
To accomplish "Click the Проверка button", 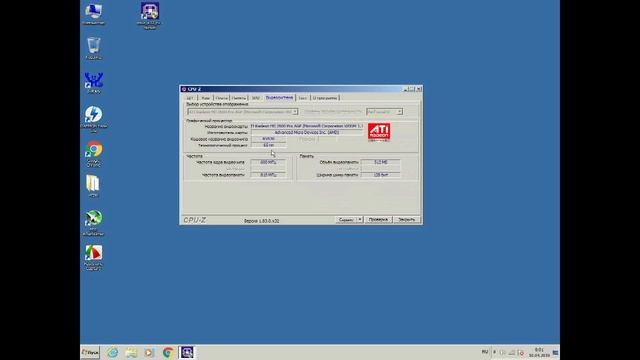I will click(x=378, y=220).
